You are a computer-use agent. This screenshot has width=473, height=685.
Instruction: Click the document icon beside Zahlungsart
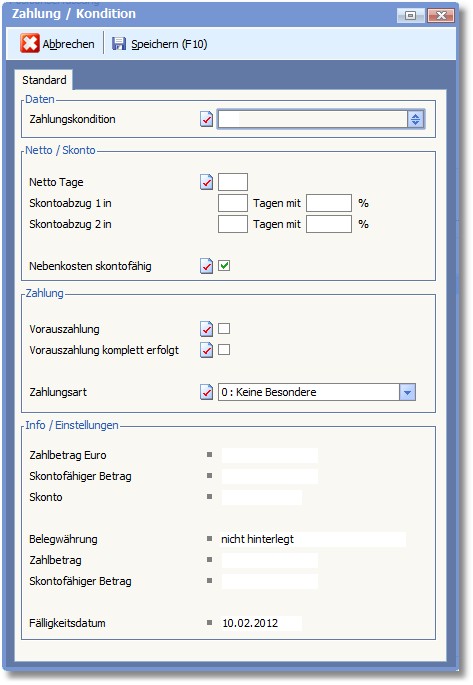click(207, 392)
